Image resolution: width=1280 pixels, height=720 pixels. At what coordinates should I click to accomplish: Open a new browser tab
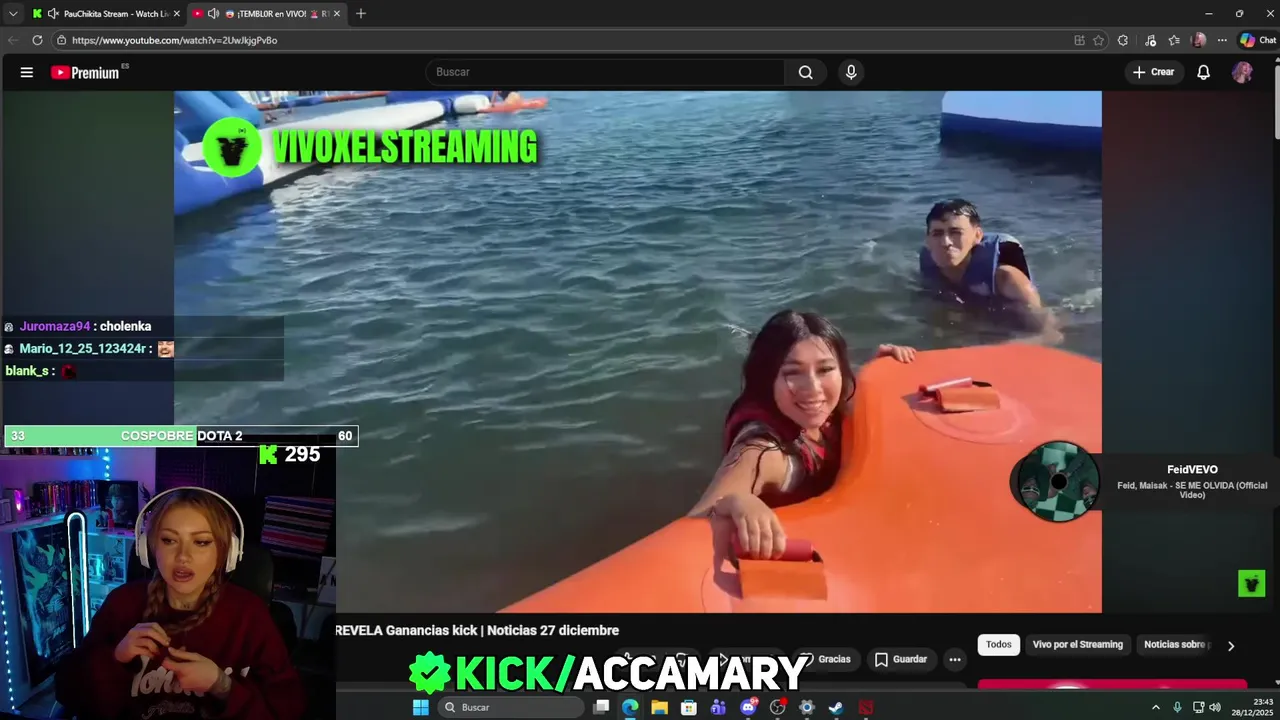click(x=361, y=14)
